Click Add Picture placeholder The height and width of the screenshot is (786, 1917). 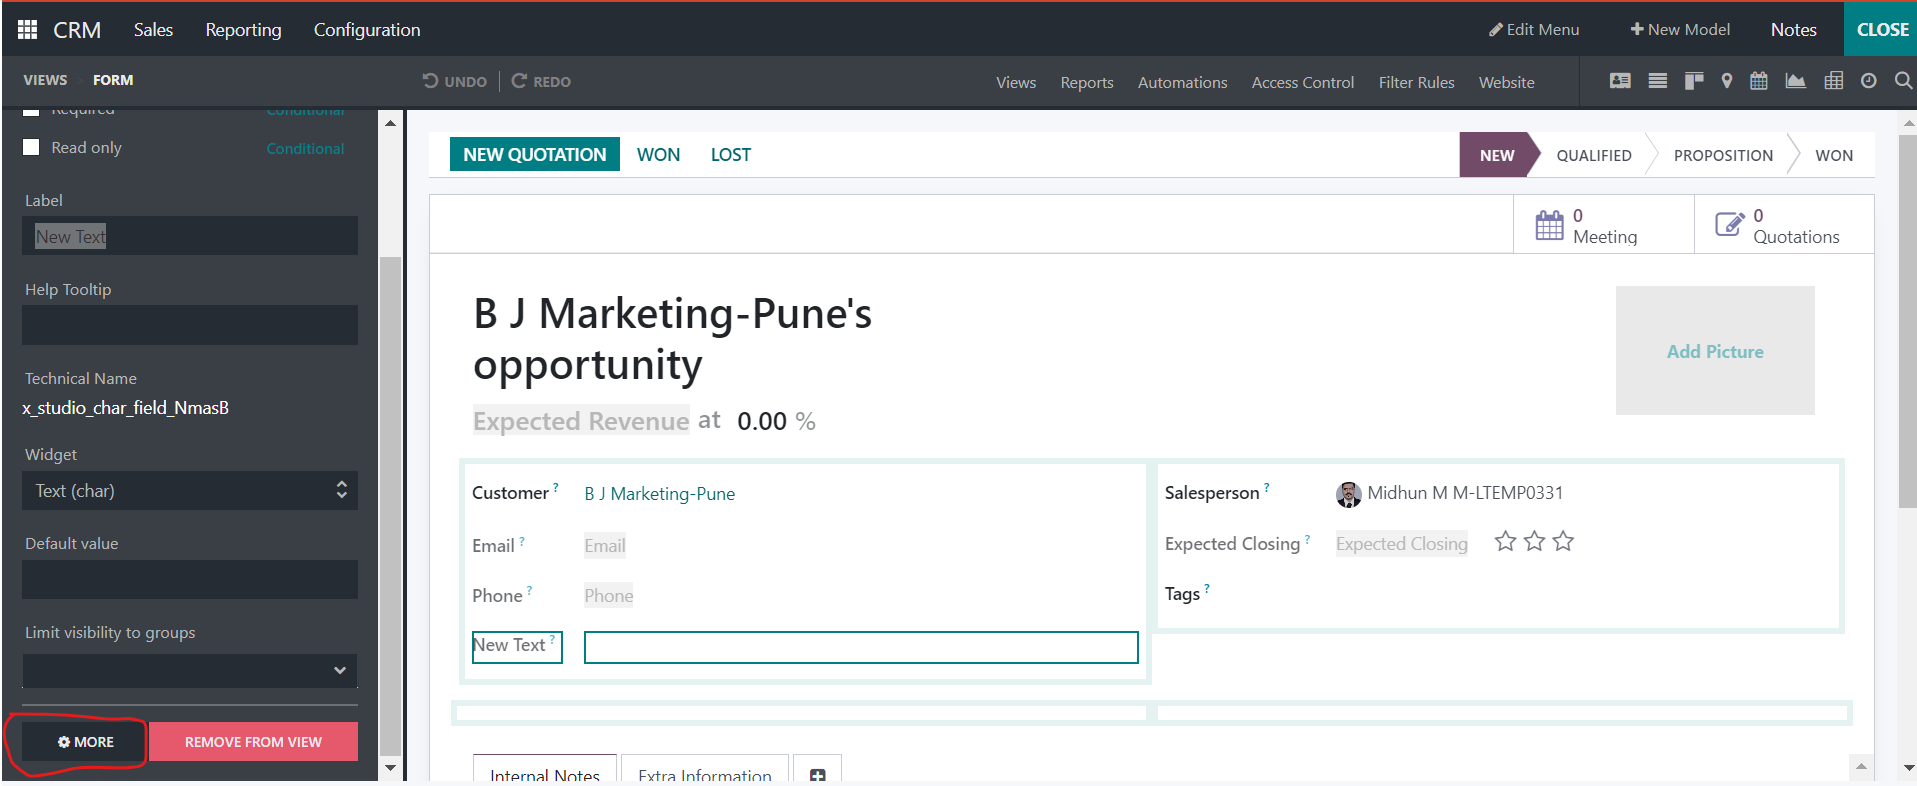click(1714, 351)
